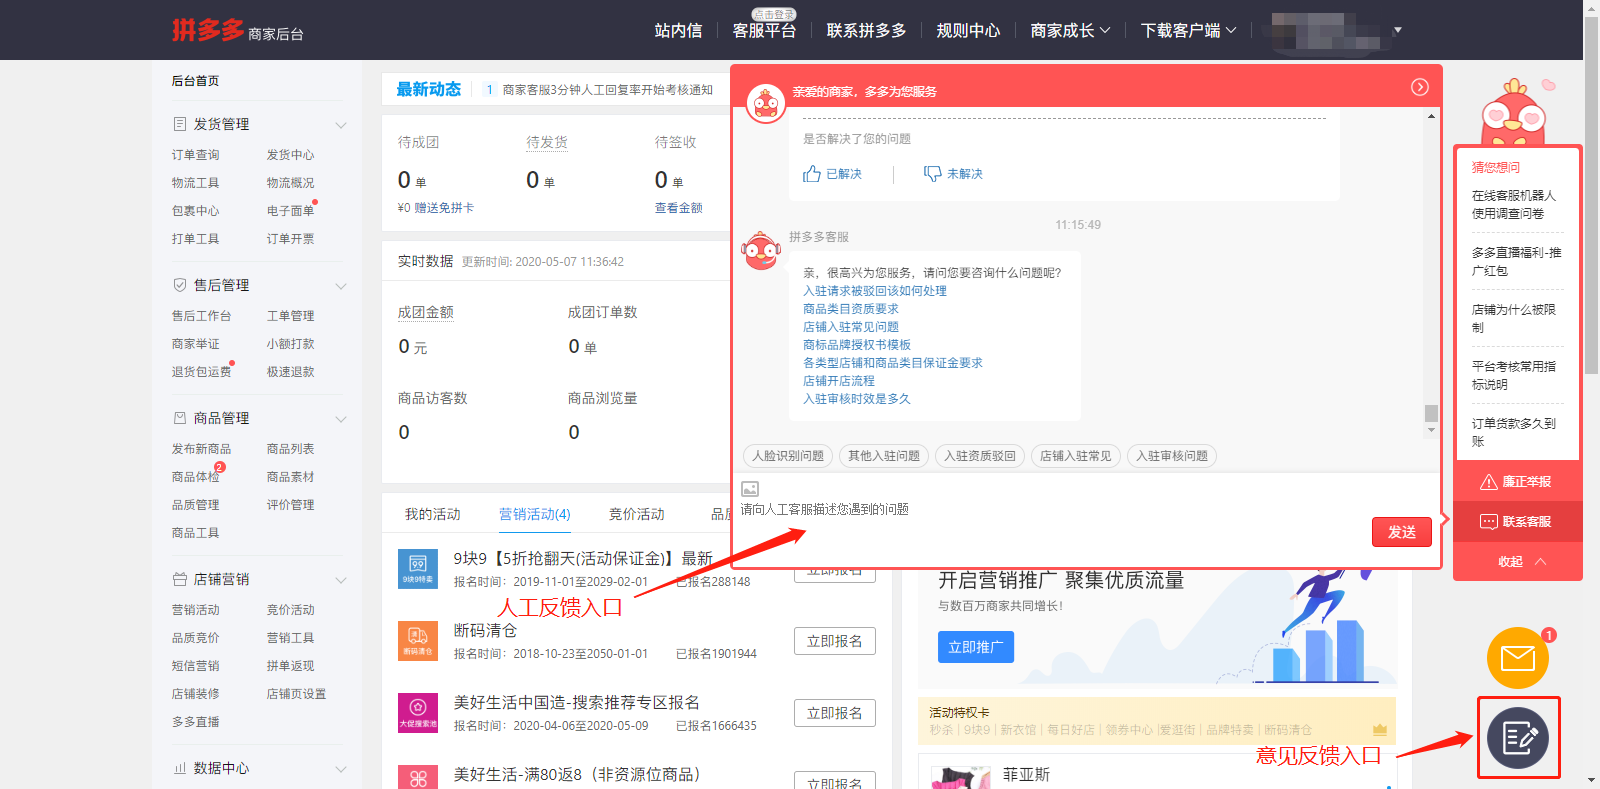Open link 商品类目资质要求
The height and width of the screenshot is (789, 1600).
[x=851, y=309]
